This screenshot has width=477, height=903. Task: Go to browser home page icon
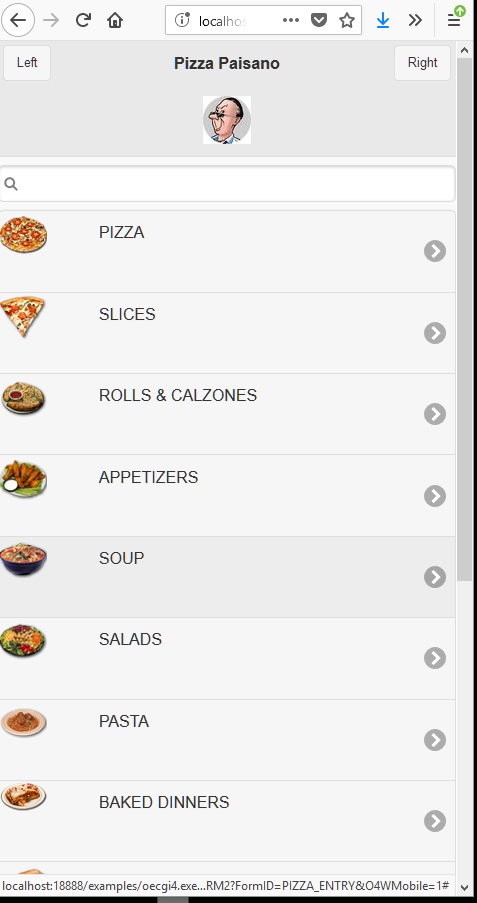[x=115, y=20]
